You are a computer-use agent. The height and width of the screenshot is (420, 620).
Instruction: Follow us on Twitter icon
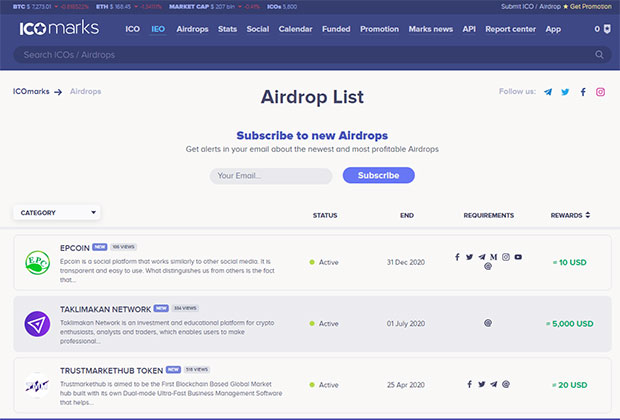(565, 92)
